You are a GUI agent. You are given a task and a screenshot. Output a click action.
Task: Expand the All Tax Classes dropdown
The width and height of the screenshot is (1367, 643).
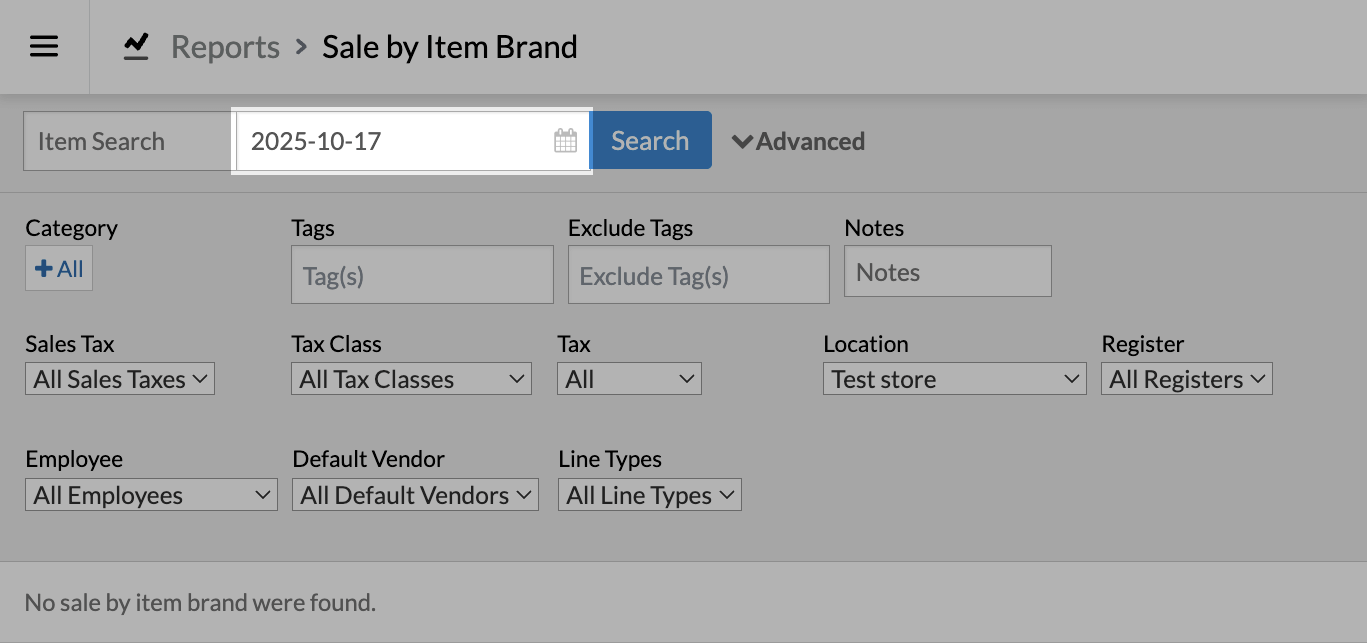click(x=411, y=379)
